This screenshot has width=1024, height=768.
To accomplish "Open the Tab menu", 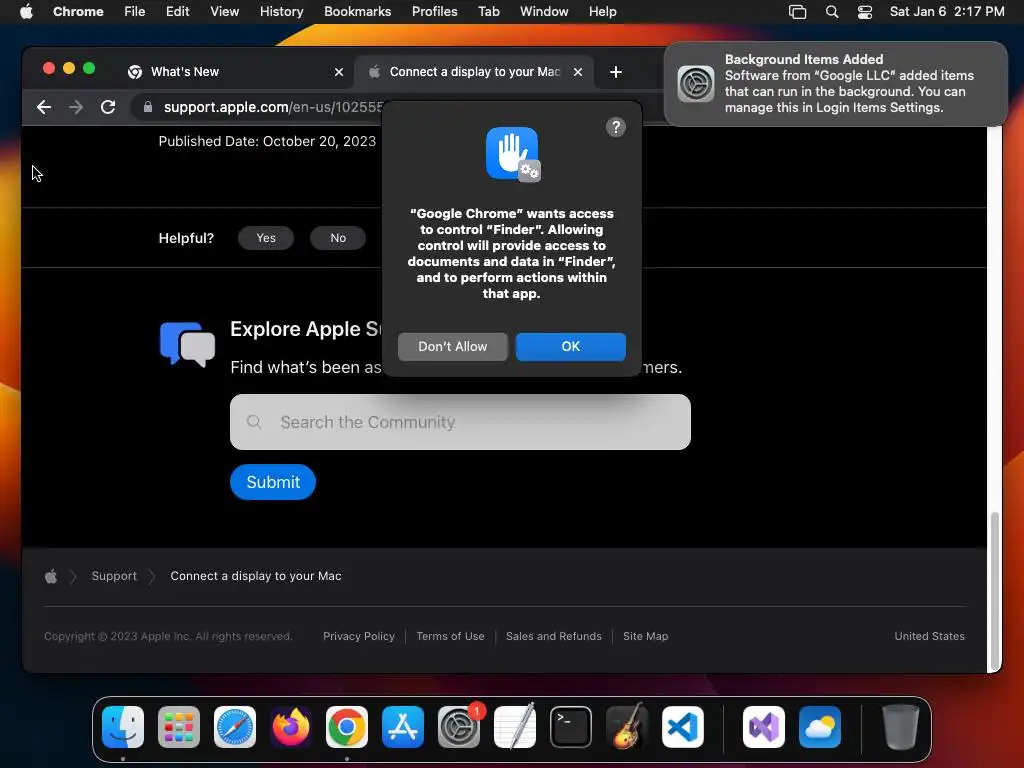I will (488, 12).
